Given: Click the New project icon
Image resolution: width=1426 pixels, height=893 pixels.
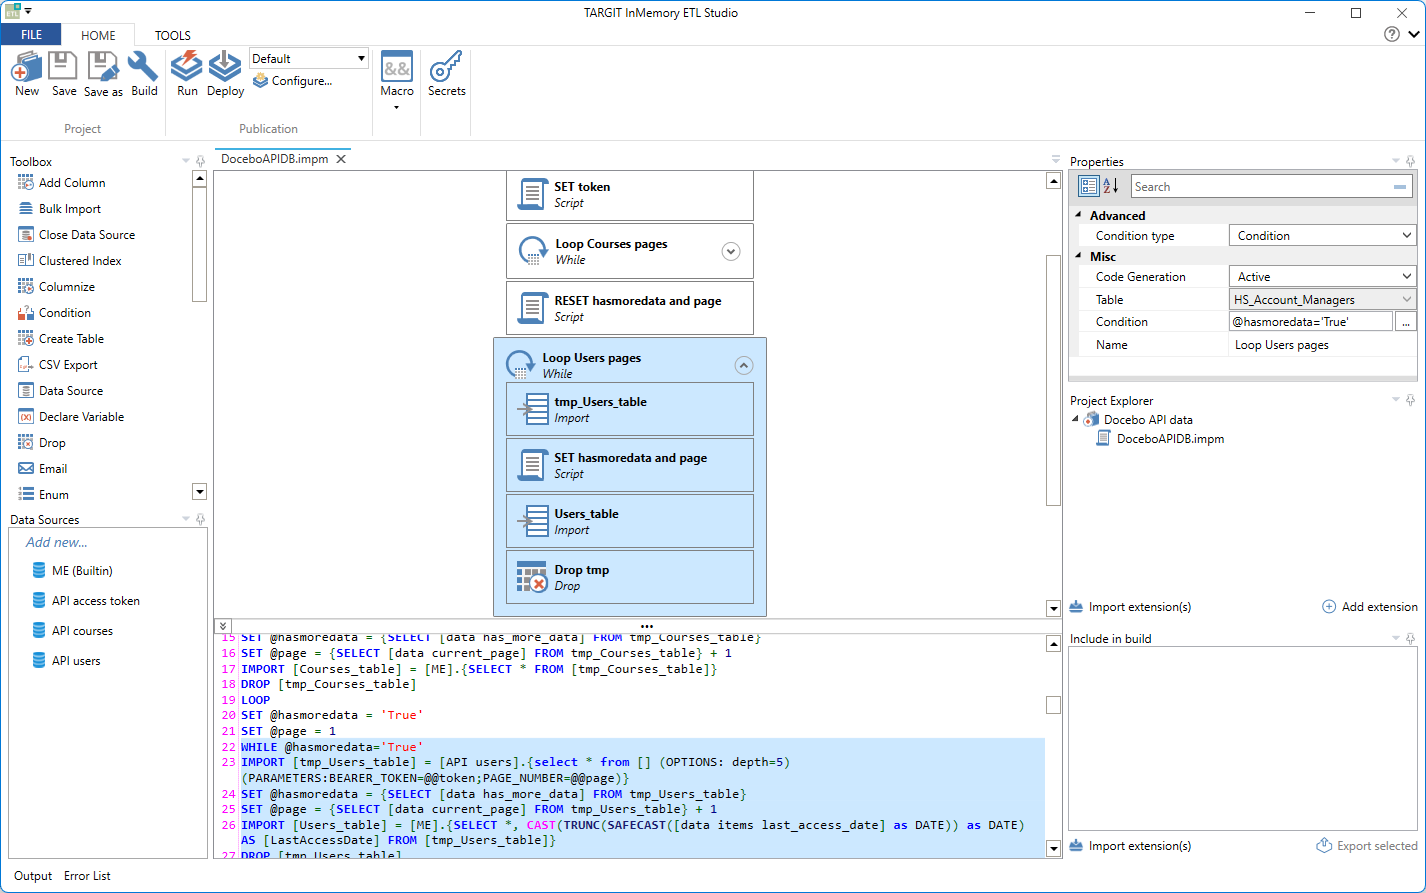Looking at the screenshot, I should [27, 68].
